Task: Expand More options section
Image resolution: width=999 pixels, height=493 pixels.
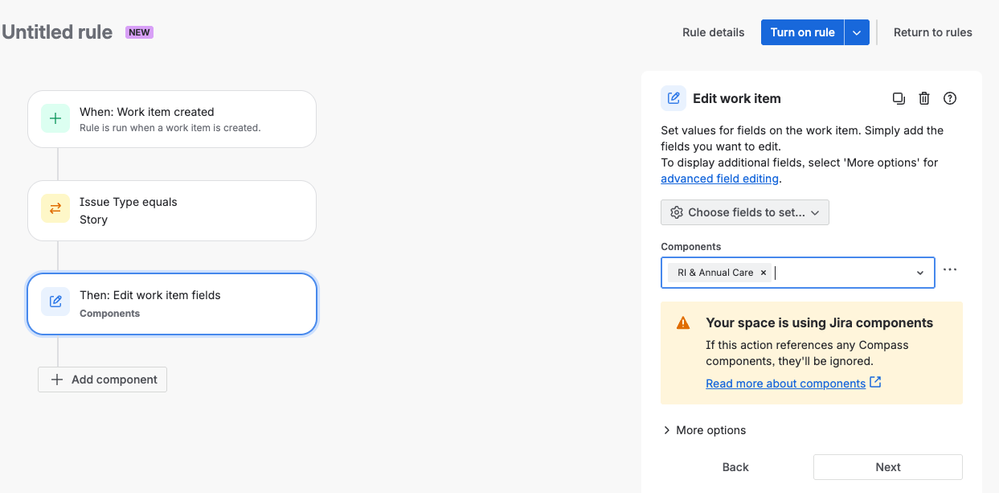Action: click(x=704, y=430)
